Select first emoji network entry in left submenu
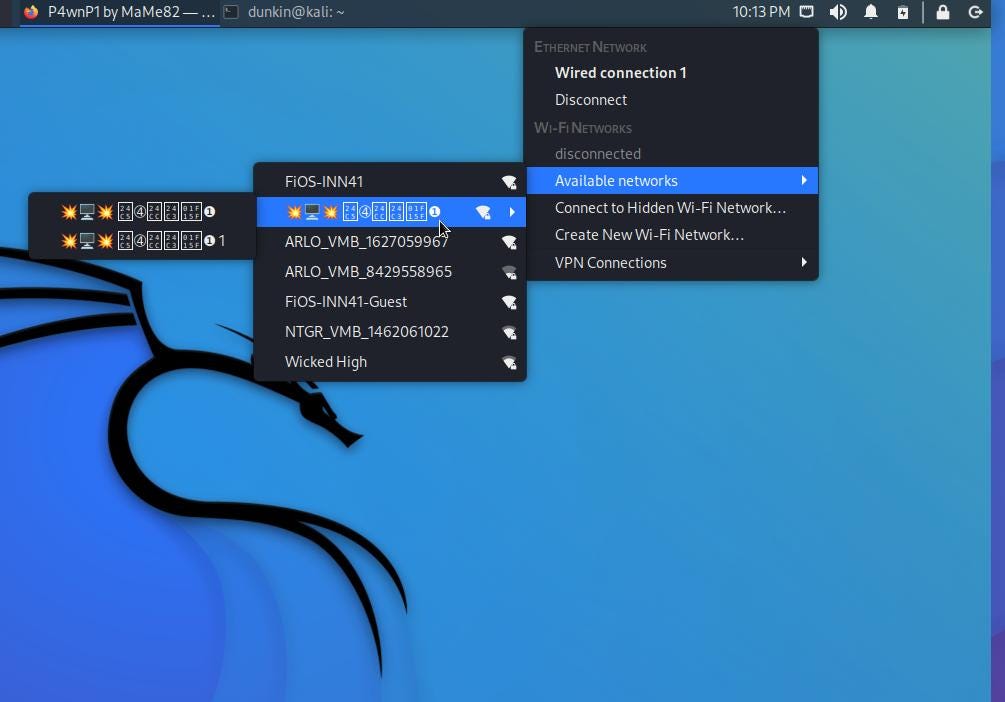Viewport: 1005px width, 702px height. tap(142, 211)
